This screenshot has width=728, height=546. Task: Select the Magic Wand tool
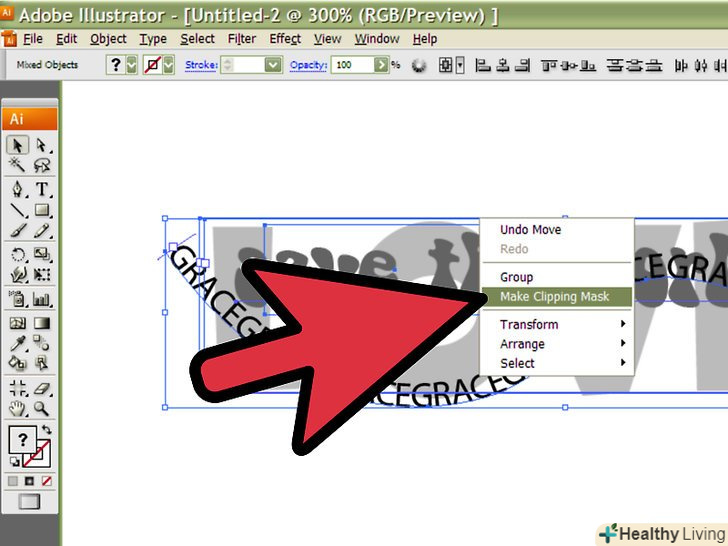18,165
